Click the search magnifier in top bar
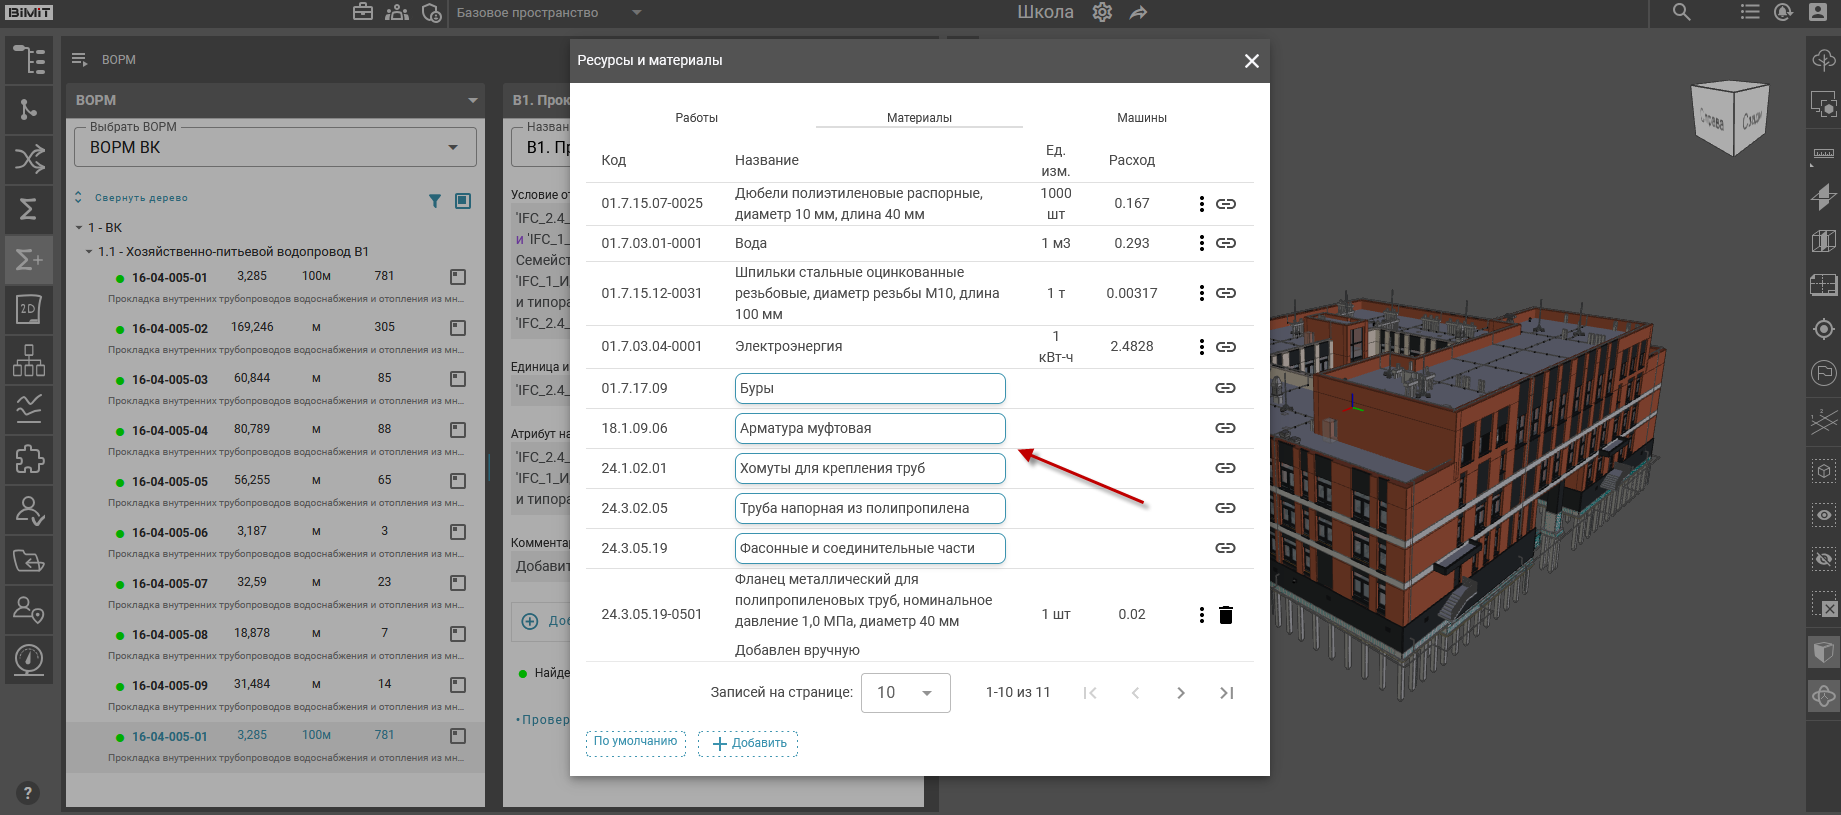This screenshot has width=1841, height=815. pos(1681,13)
